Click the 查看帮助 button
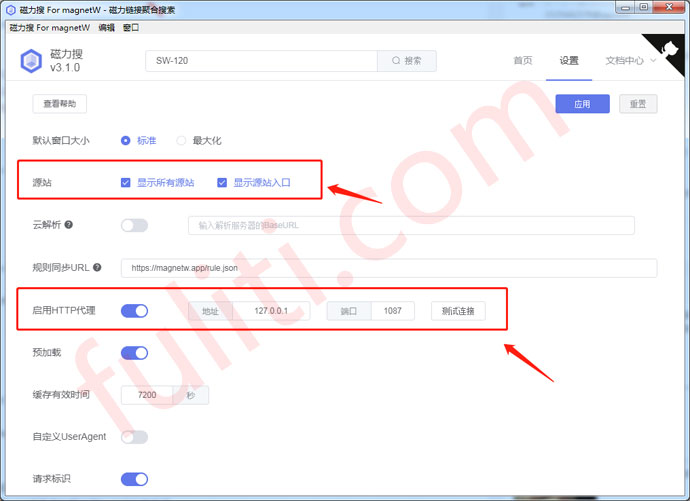 point(59,104)
